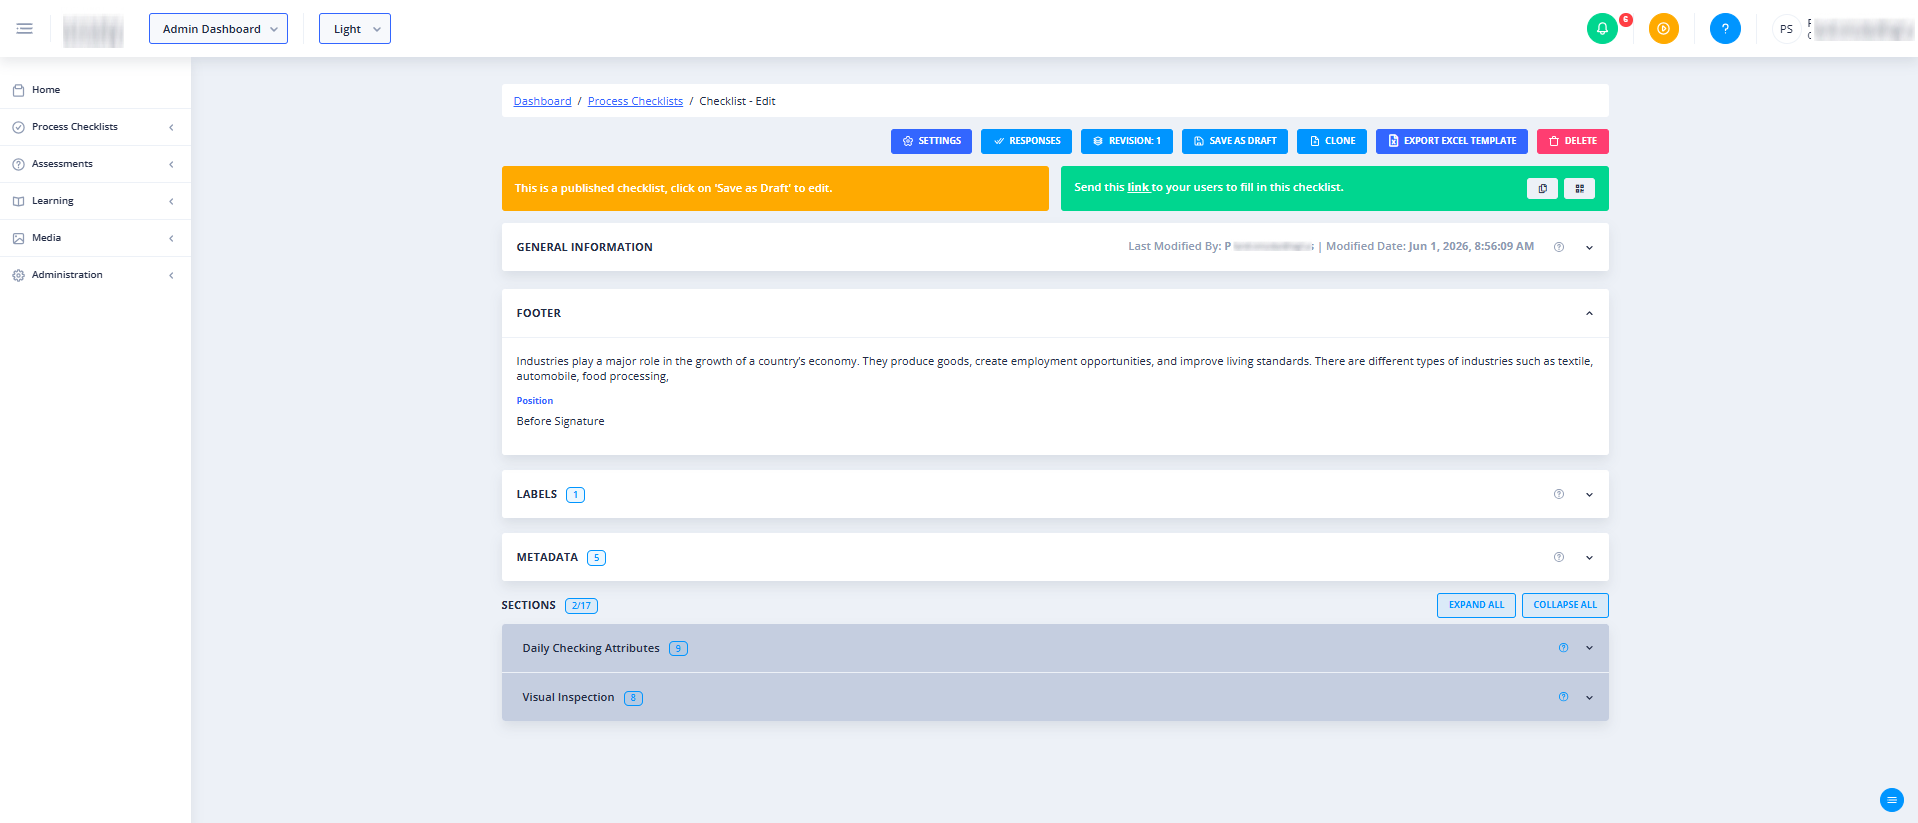The image size is (1918, 823).
Task: Open the Admin Dashboard dropdown
Action: [x=218, y=29]
